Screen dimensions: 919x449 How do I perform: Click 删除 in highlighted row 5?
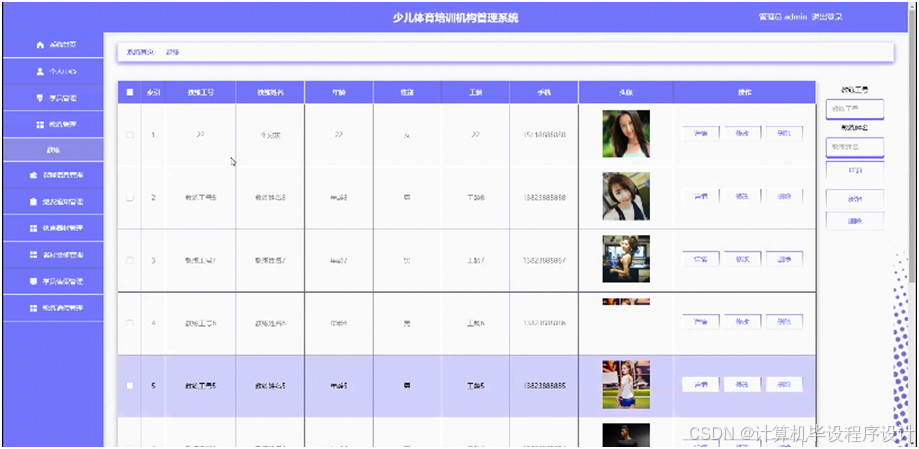pyautogui.click(x=784, y=385)
